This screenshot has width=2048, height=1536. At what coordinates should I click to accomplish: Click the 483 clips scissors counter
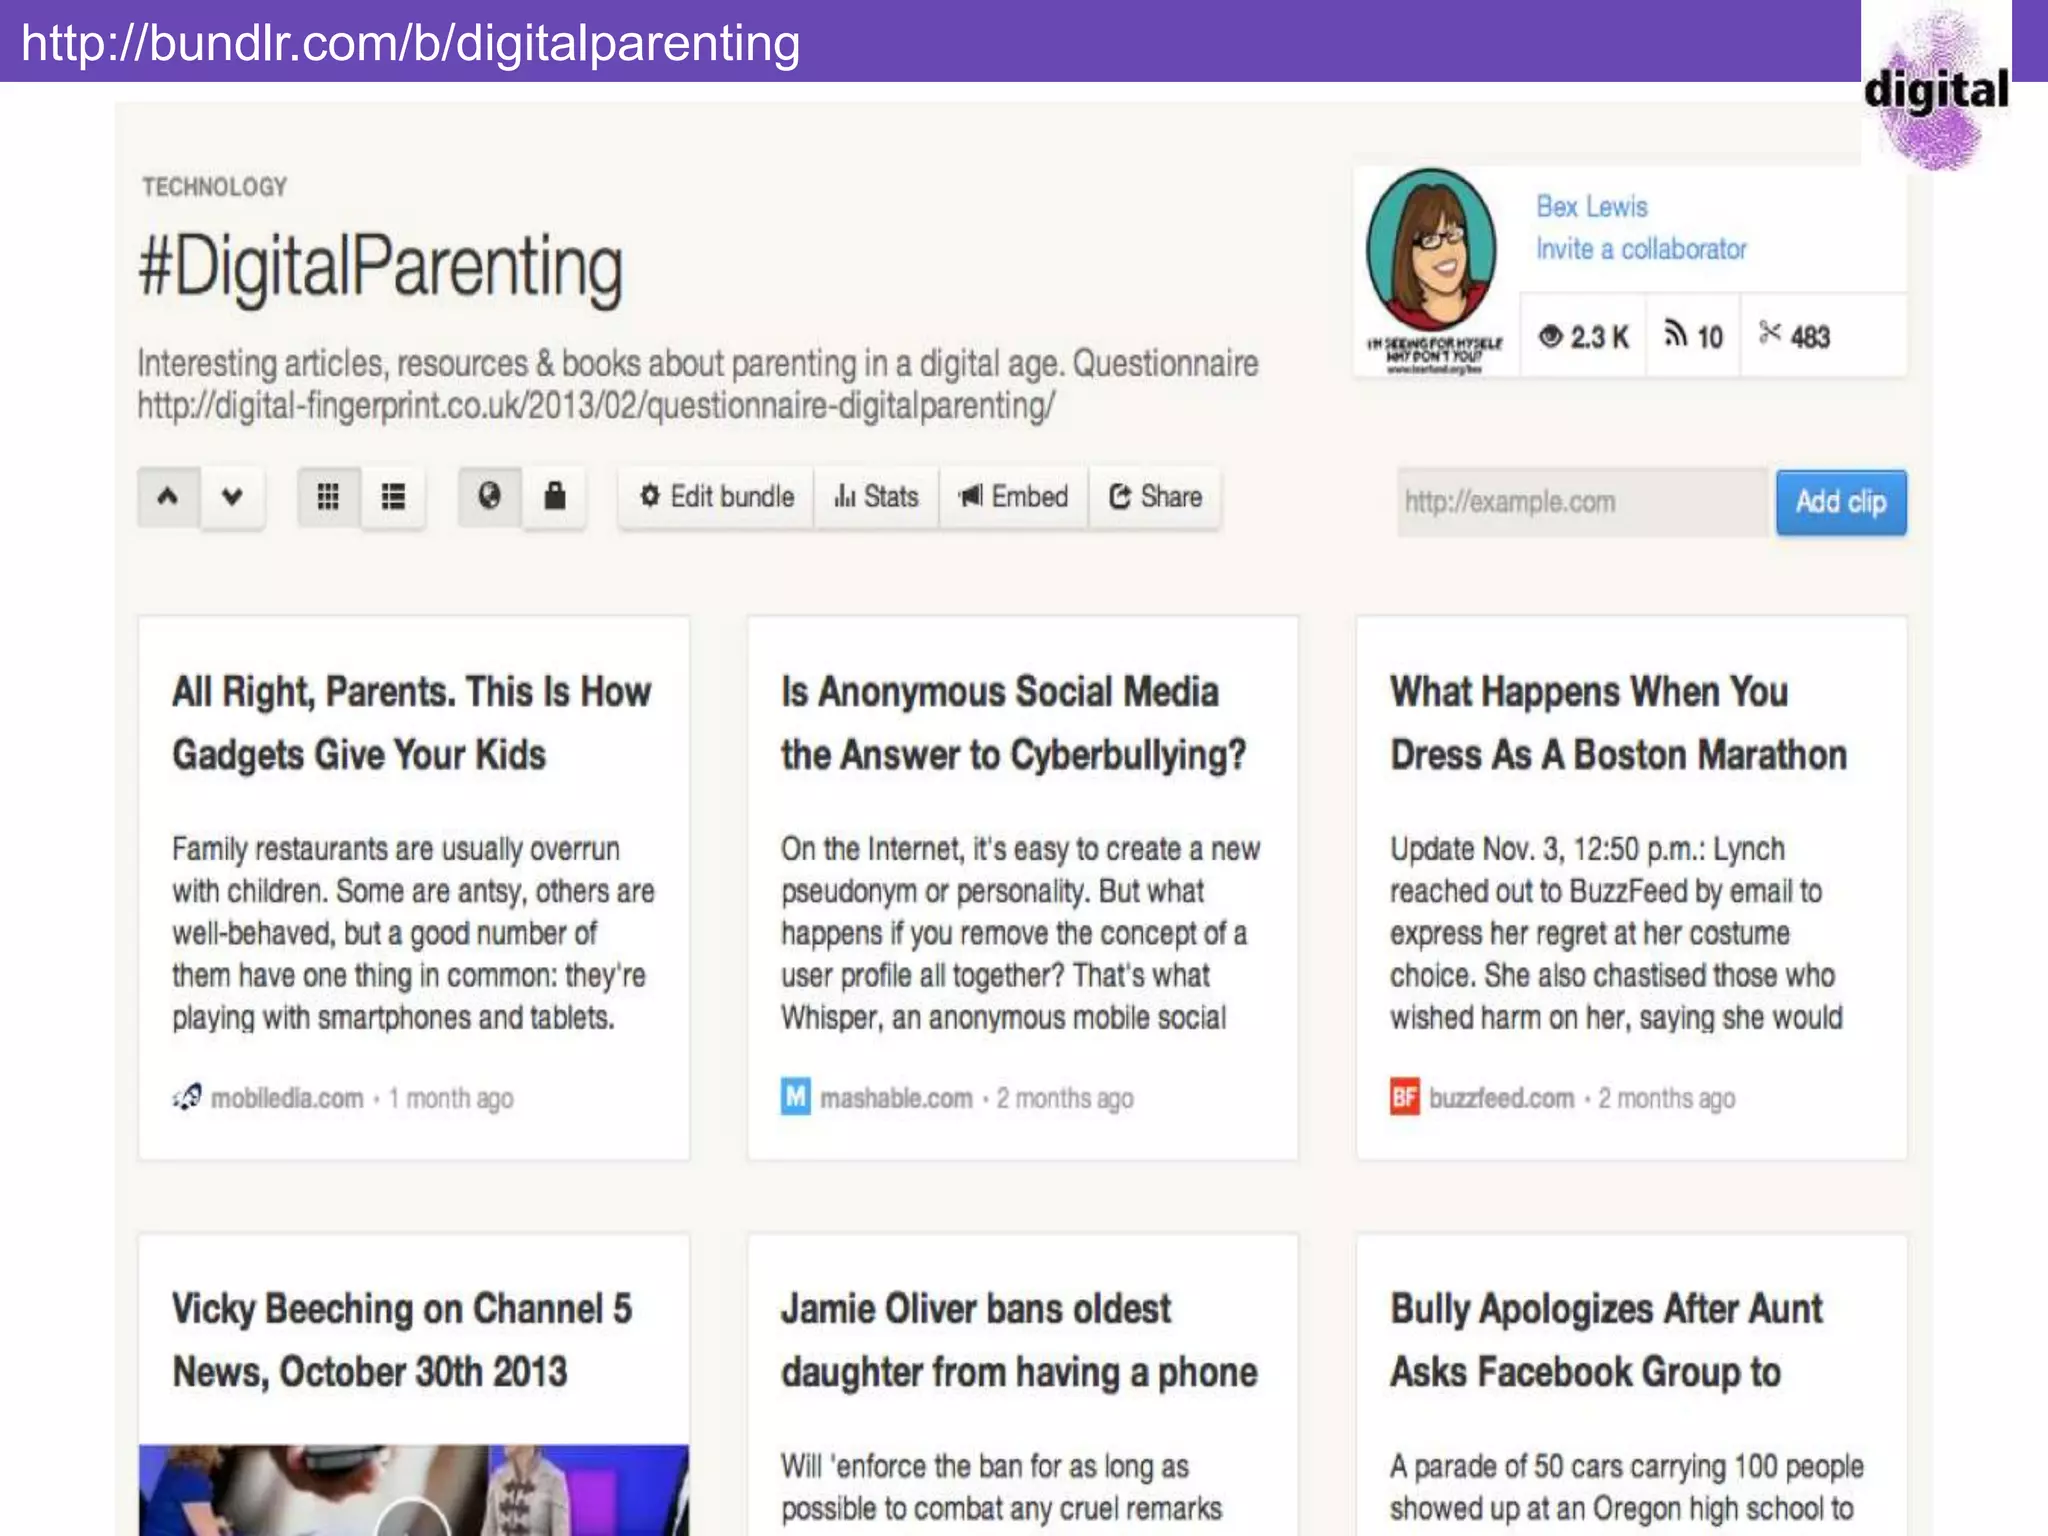[x=1795, y=337]
